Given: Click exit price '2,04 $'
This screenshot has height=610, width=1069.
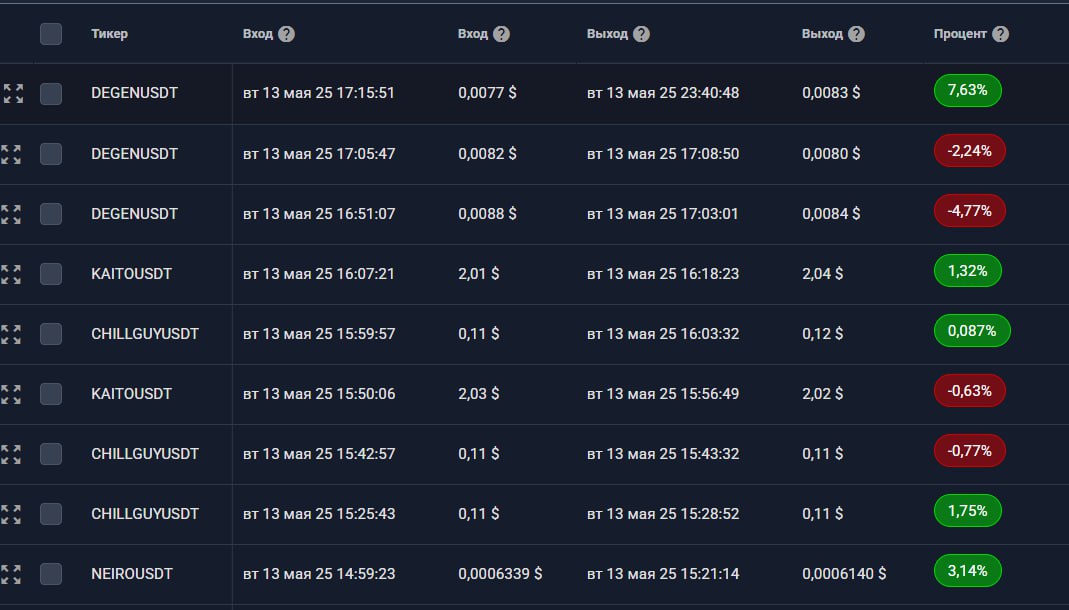Looking at the screenshot, I should [x=823, y=274].
